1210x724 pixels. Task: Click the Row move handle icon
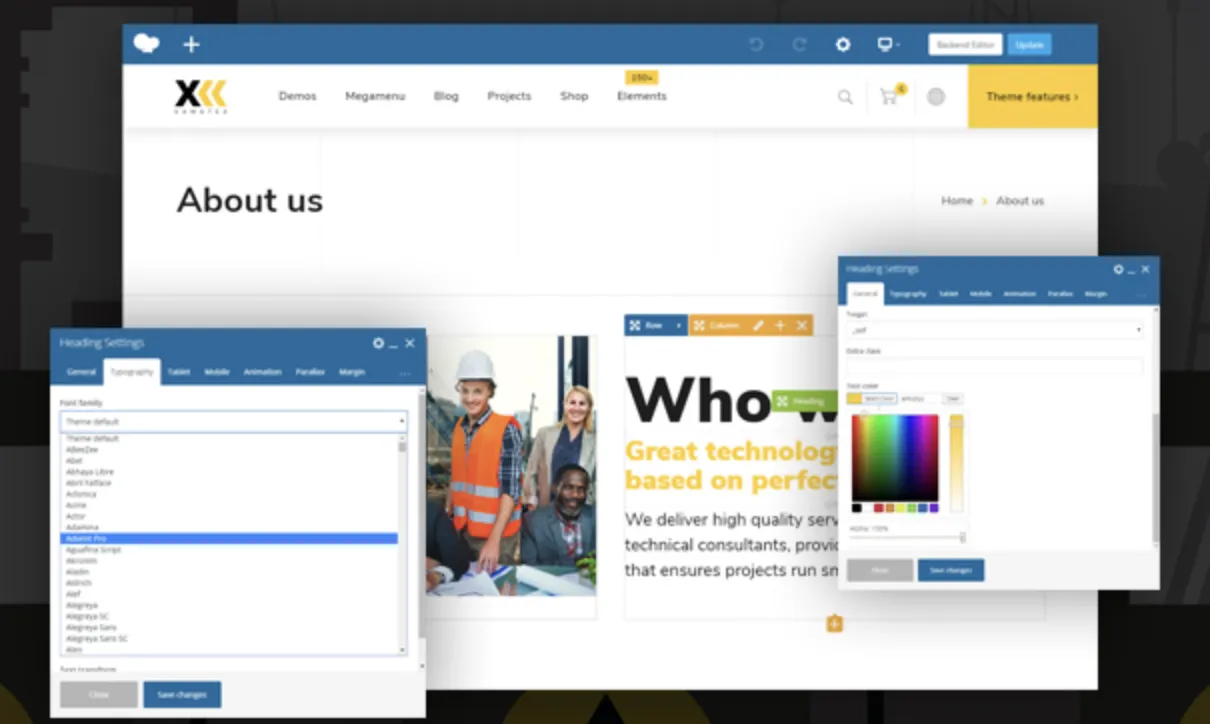tap(635, 326)
